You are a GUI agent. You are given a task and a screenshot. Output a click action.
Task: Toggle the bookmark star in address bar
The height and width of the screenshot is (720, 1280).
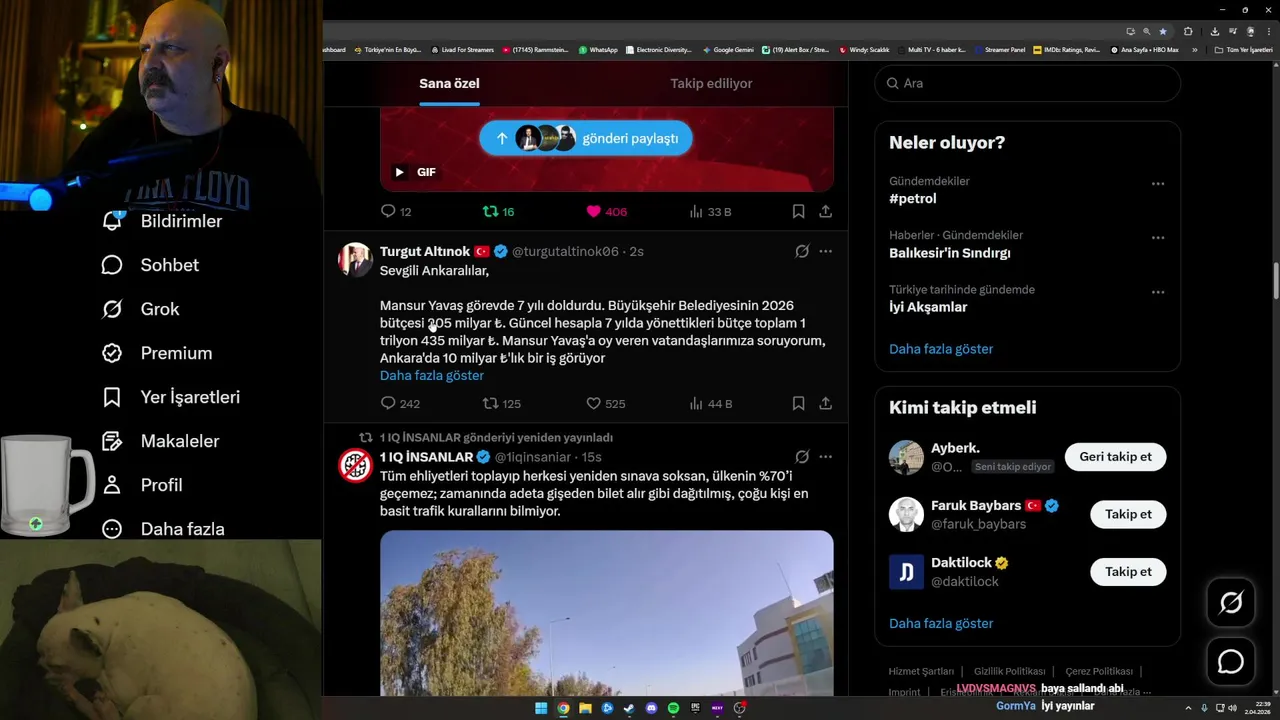1163,31
